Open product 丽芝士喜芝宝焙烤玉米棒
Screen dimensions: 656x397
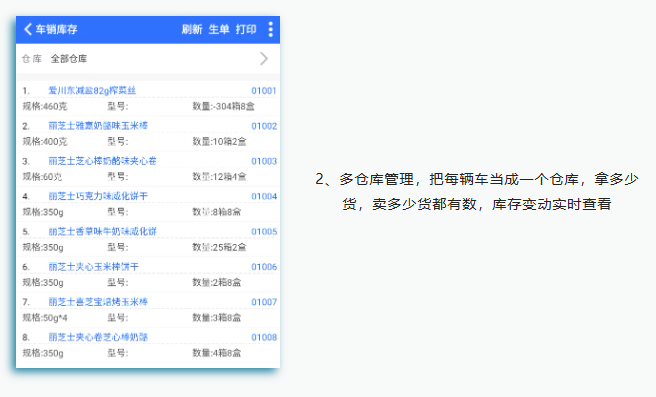[x=98, y=302]
